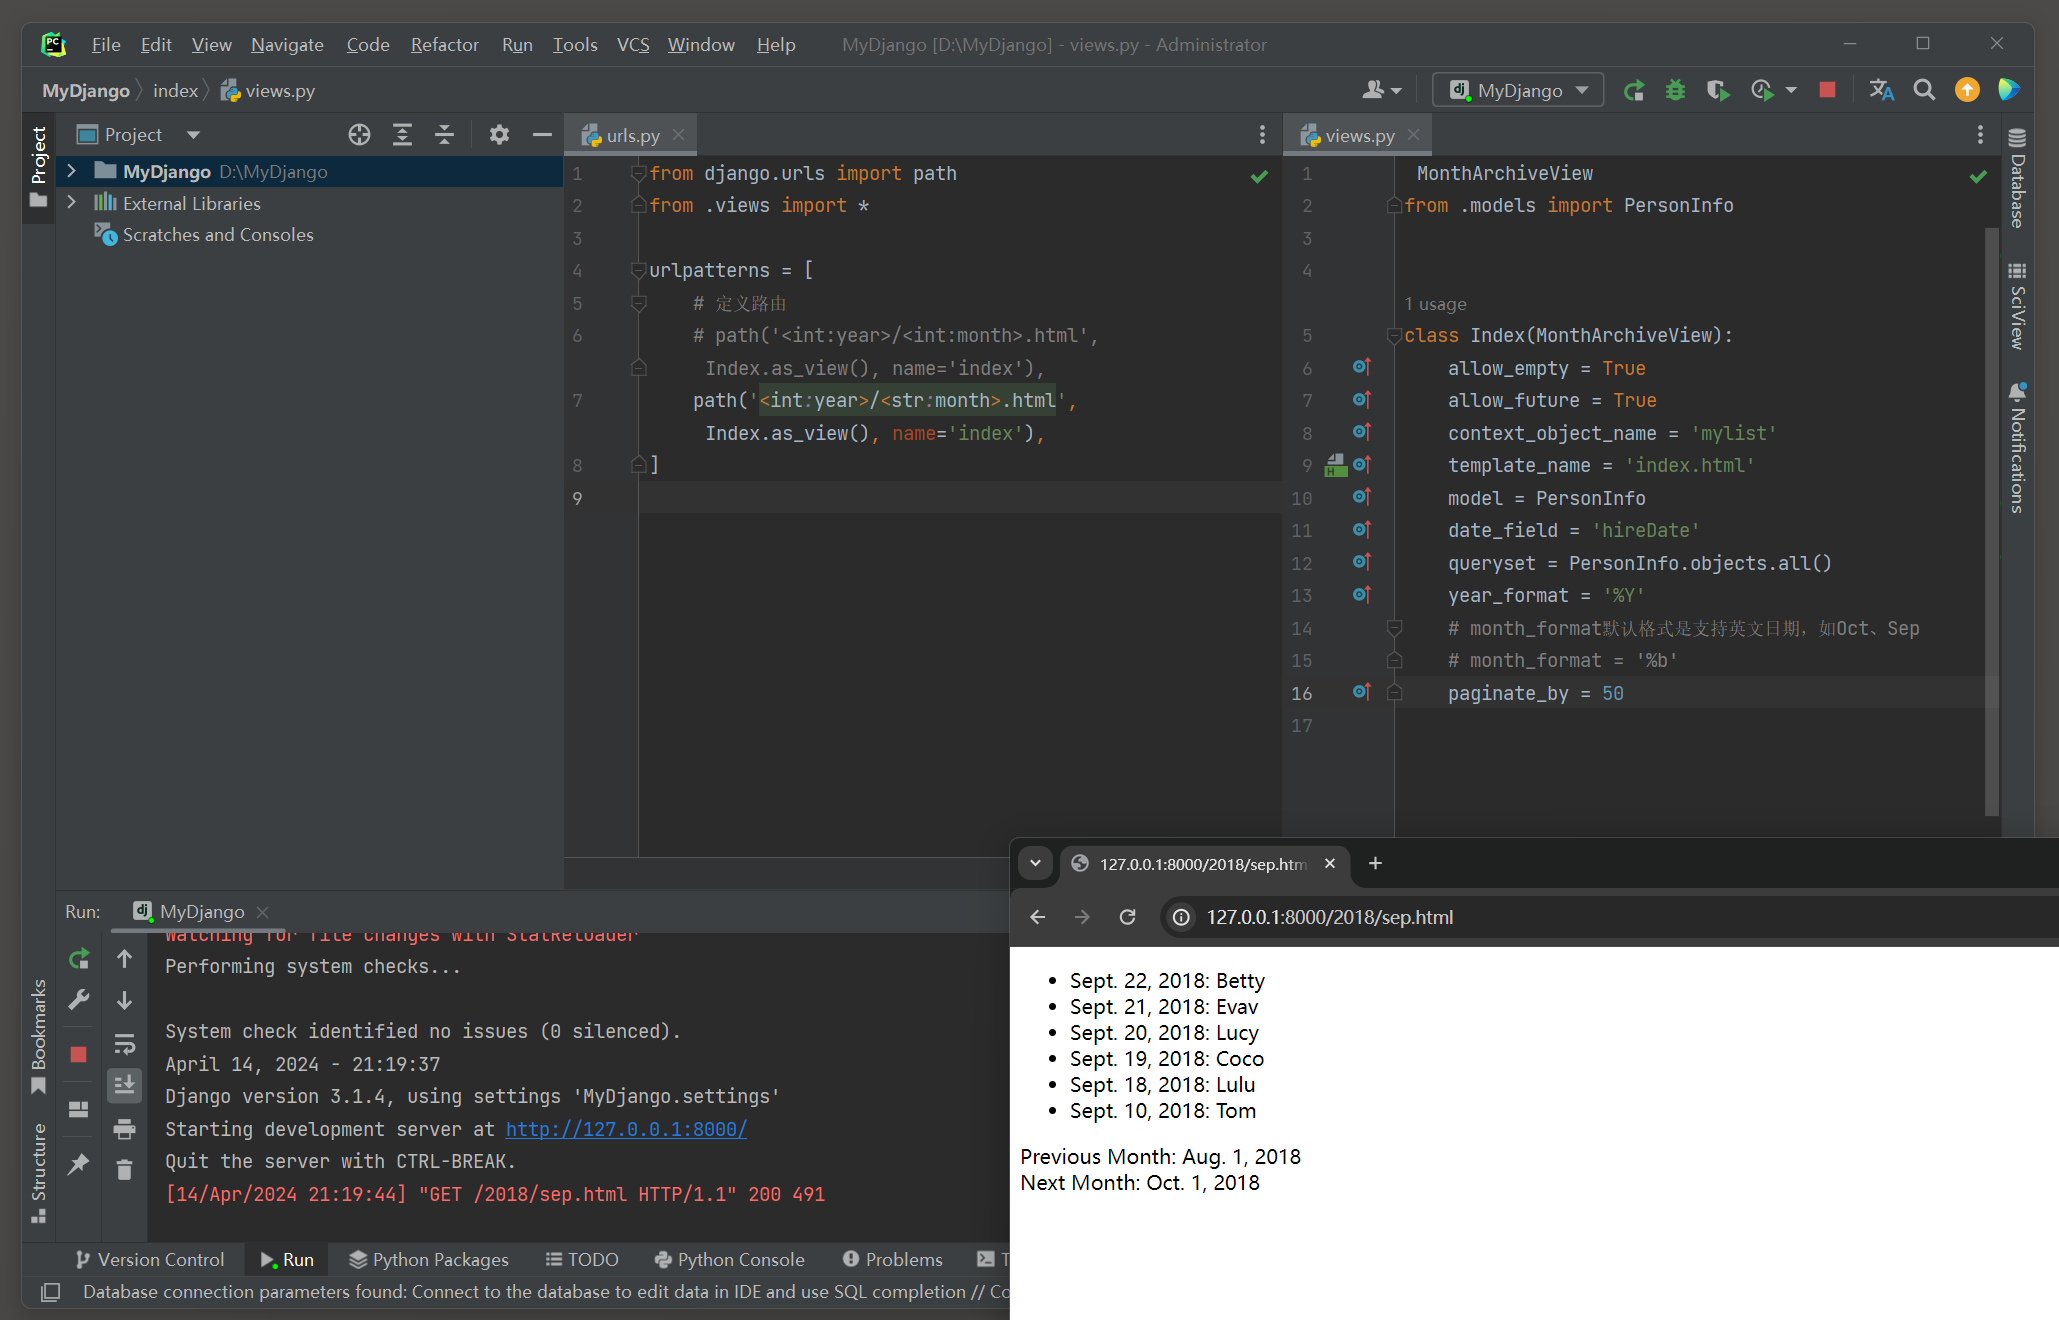Click the Debug bug icon
Screen dimensions: 2059x1320
(x=1675, y=91)
